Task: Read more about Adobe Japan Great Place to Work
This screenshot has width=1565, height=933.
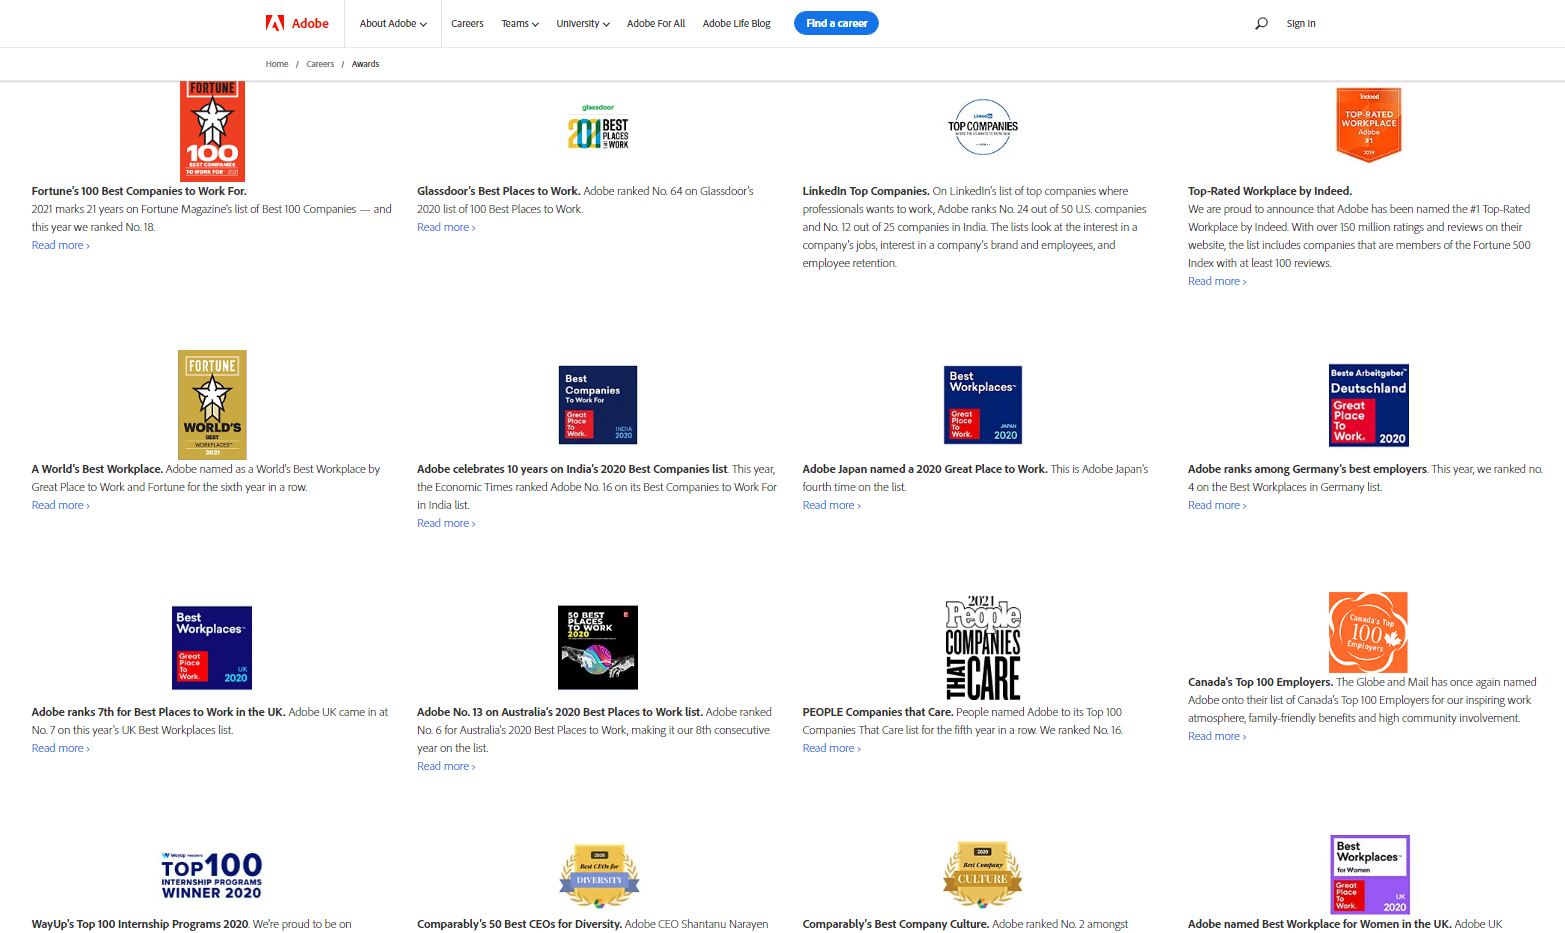Action: pos(832,505)
